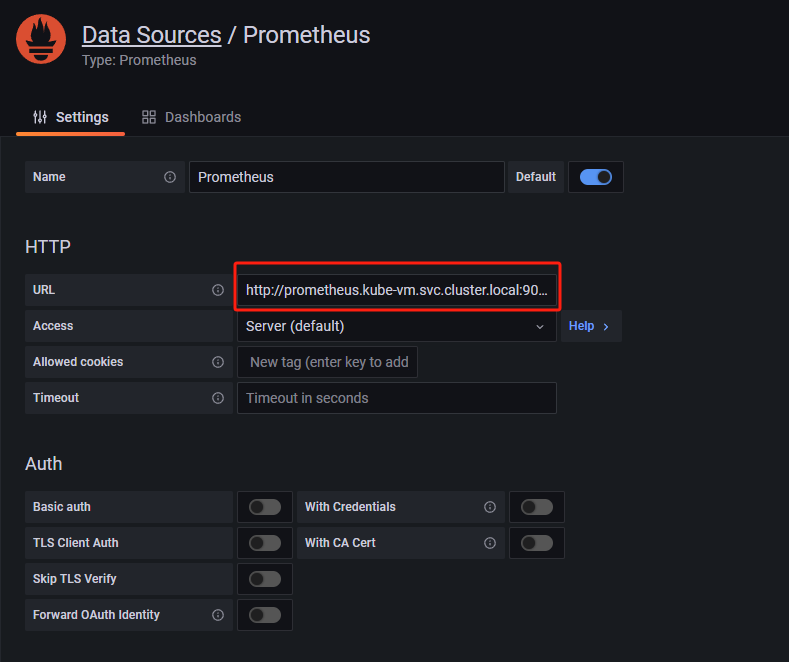Viewport: 789px width, 662px height.
Task: Click the 'Access' row label
Action: [x=53, y=326]
